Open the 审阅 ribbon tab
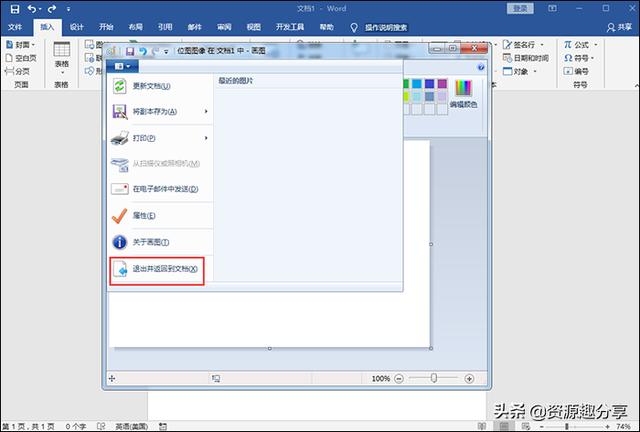Viewport: 640px width, 432px height. [224, 27]
